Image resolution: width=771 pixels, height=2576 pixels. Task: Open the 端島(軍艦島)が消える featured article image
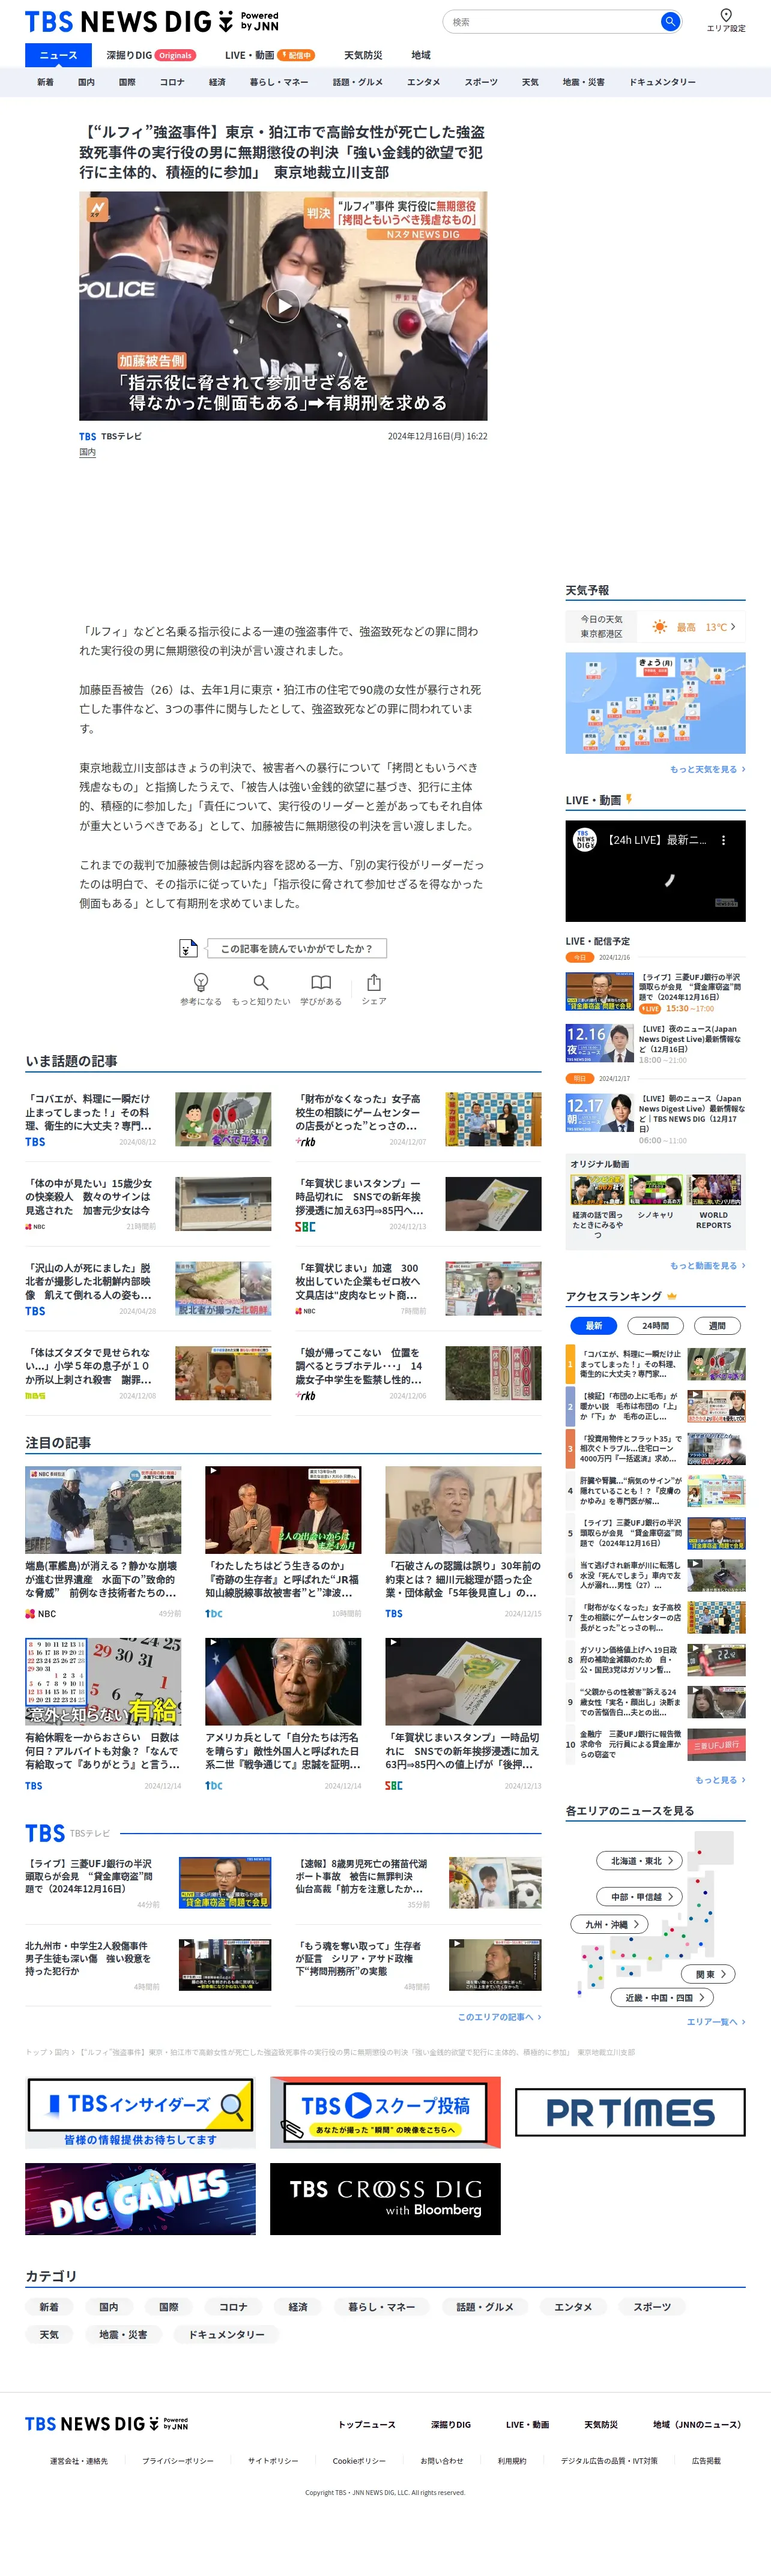[103, 1510]
